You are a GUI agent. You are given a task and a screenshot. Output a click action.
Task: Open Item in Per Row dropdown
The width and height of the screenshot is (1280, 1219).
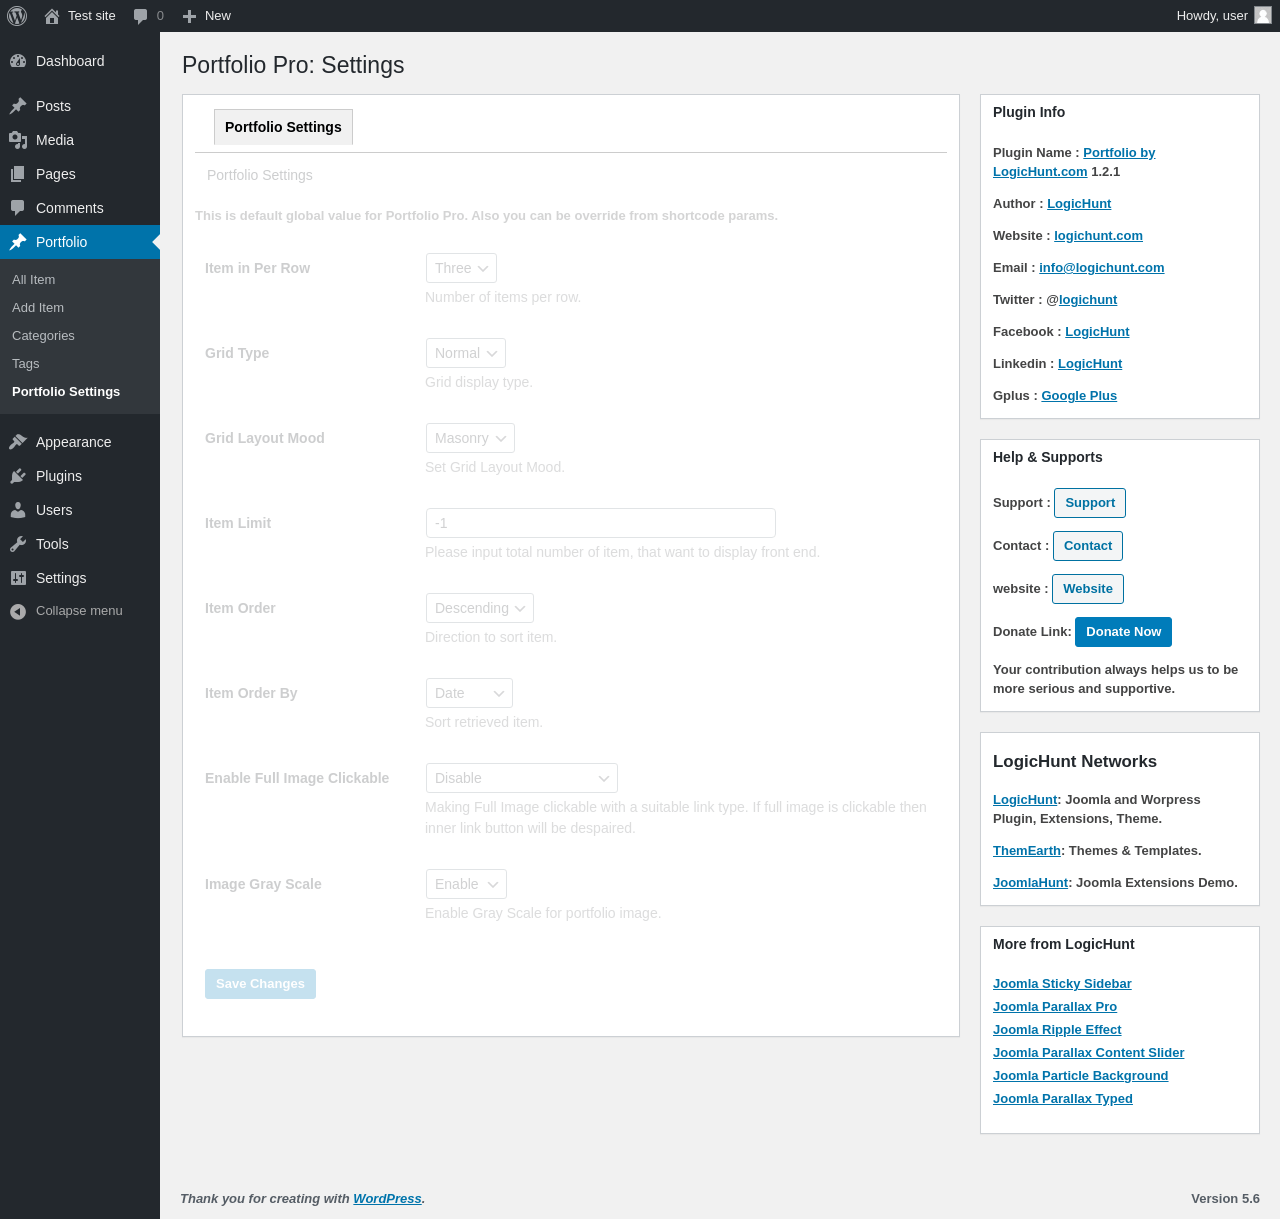point(461,268)
